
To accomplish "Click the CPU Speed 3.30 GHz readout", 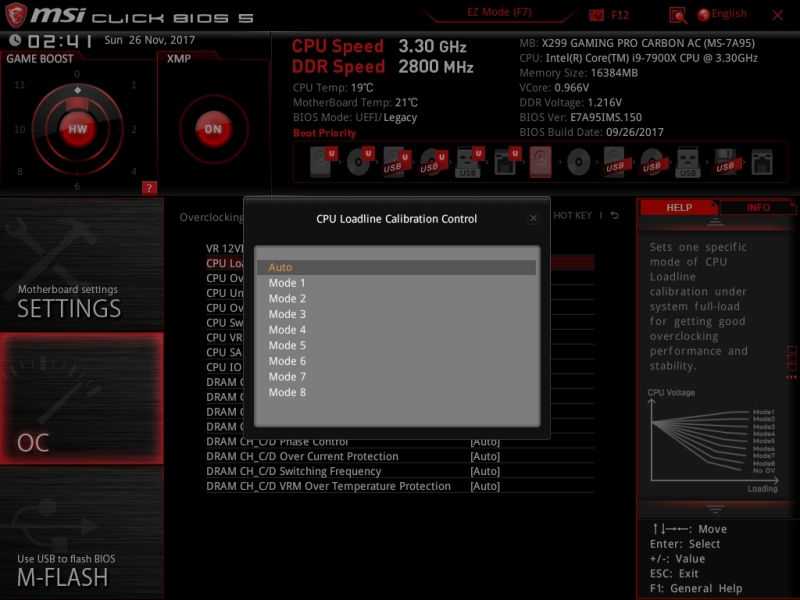I will tap(379, 46).
